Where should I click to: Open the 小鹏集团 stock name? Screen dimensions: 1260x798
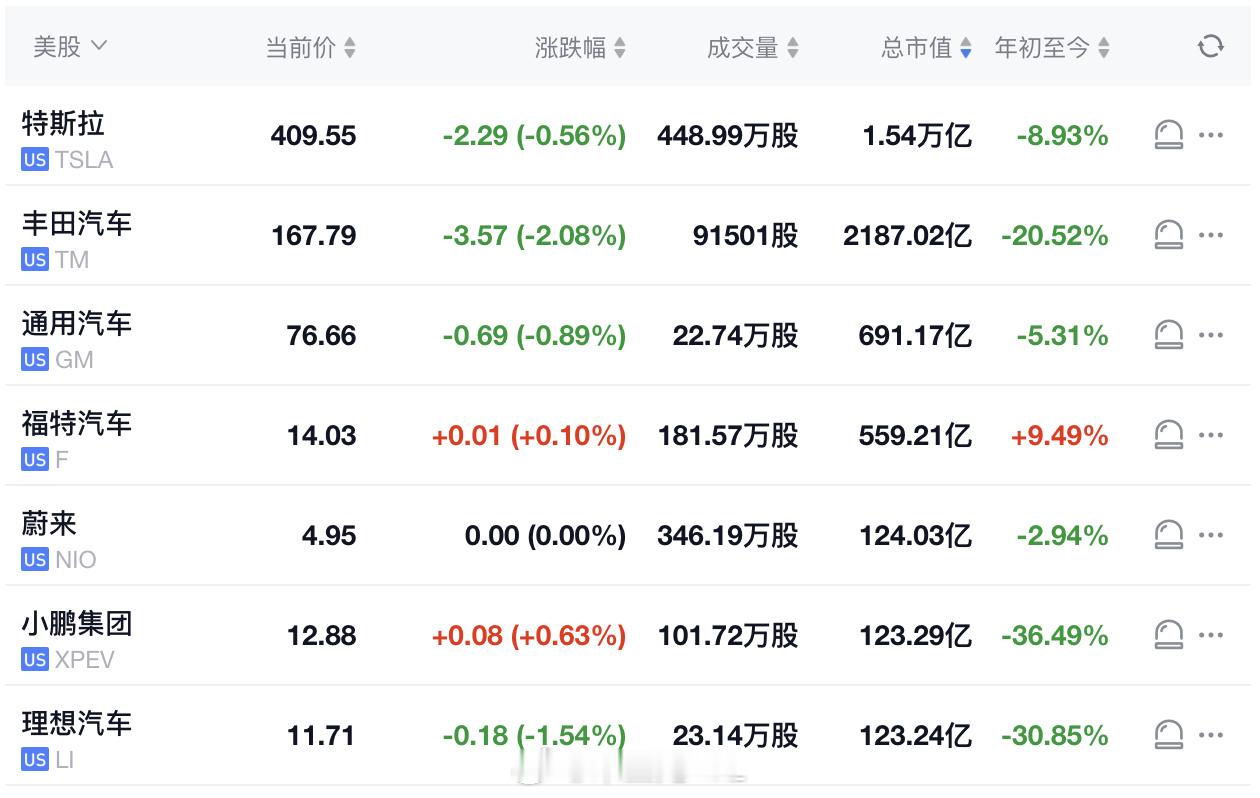coord(77,623)
